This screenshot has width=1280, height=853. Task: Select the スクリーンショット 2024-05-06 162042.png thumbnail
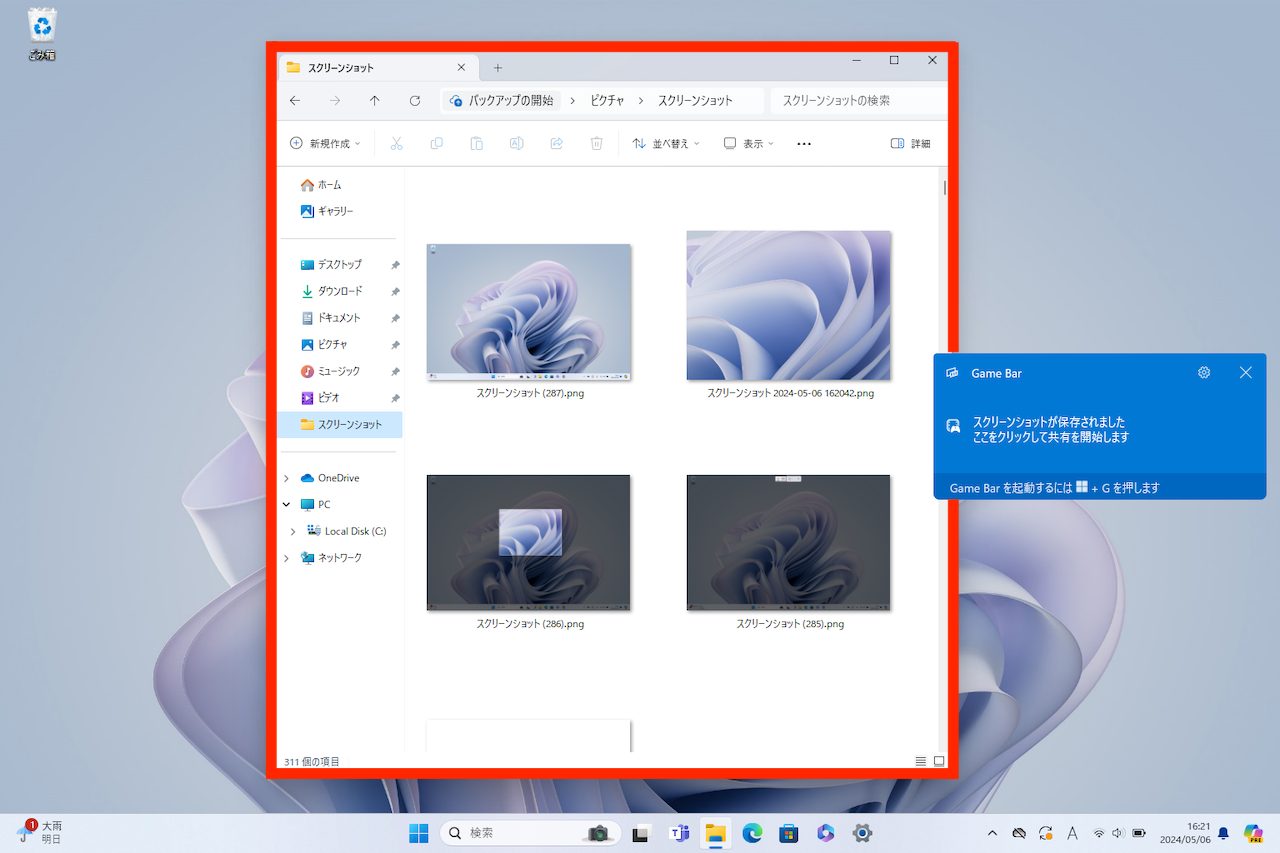(789, 306)
